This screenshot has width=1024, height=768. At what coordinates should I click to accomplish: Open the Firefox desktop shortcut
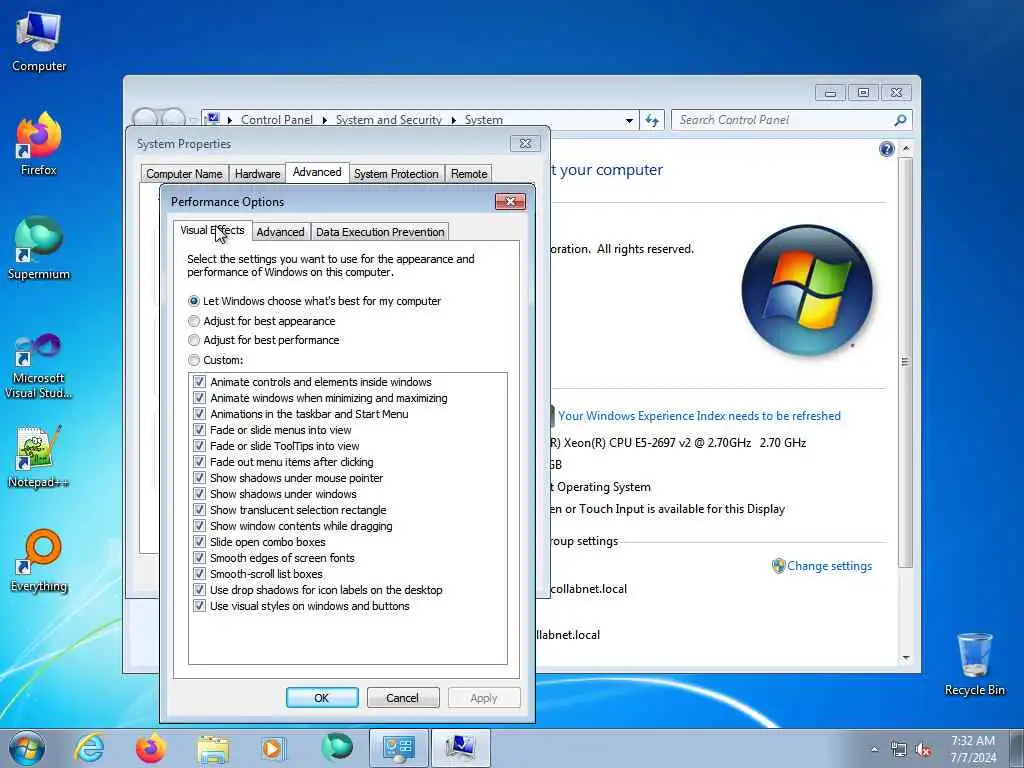pyautogui.click(x=39, y=144)
